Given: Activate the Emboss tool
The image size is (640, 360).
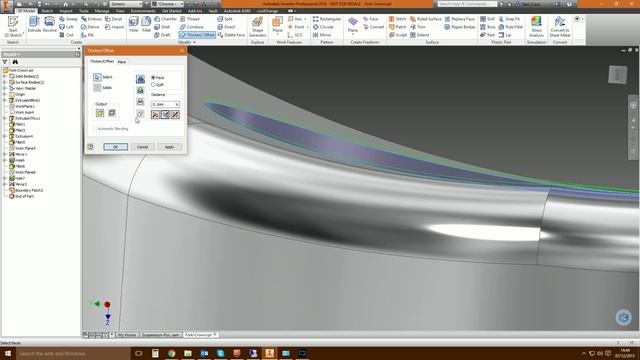Looking at the screenshot, I should pyautogui.click(x=91, y=19).
